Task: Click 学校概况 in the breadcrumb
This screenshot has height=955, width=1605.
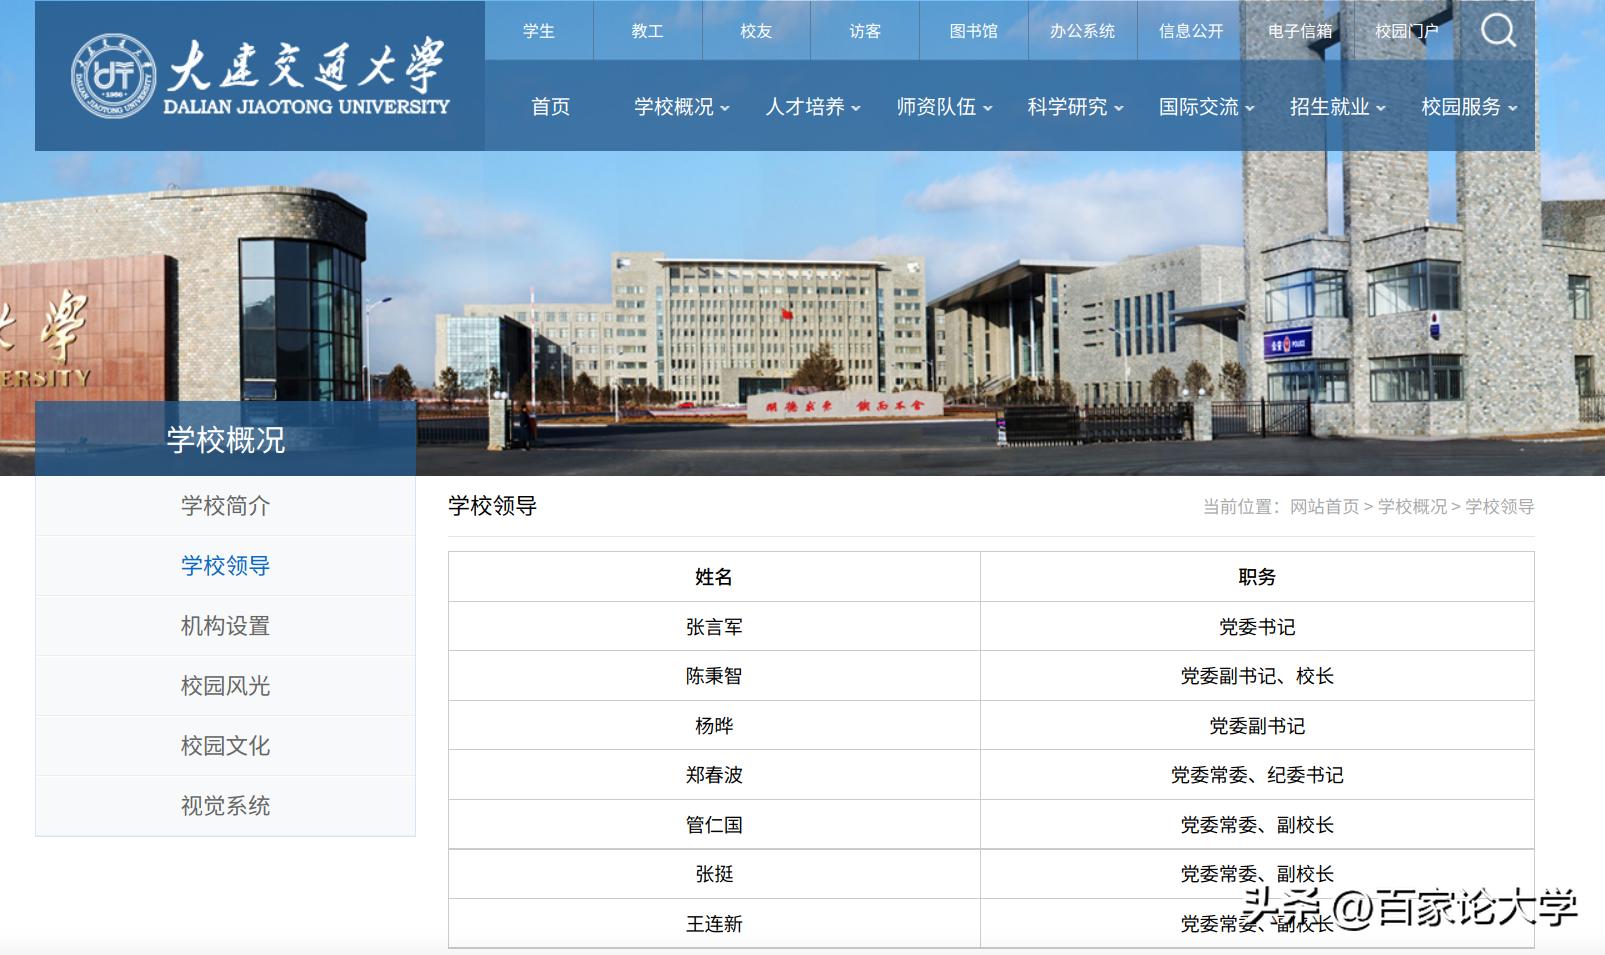Action: (1412, 507)
